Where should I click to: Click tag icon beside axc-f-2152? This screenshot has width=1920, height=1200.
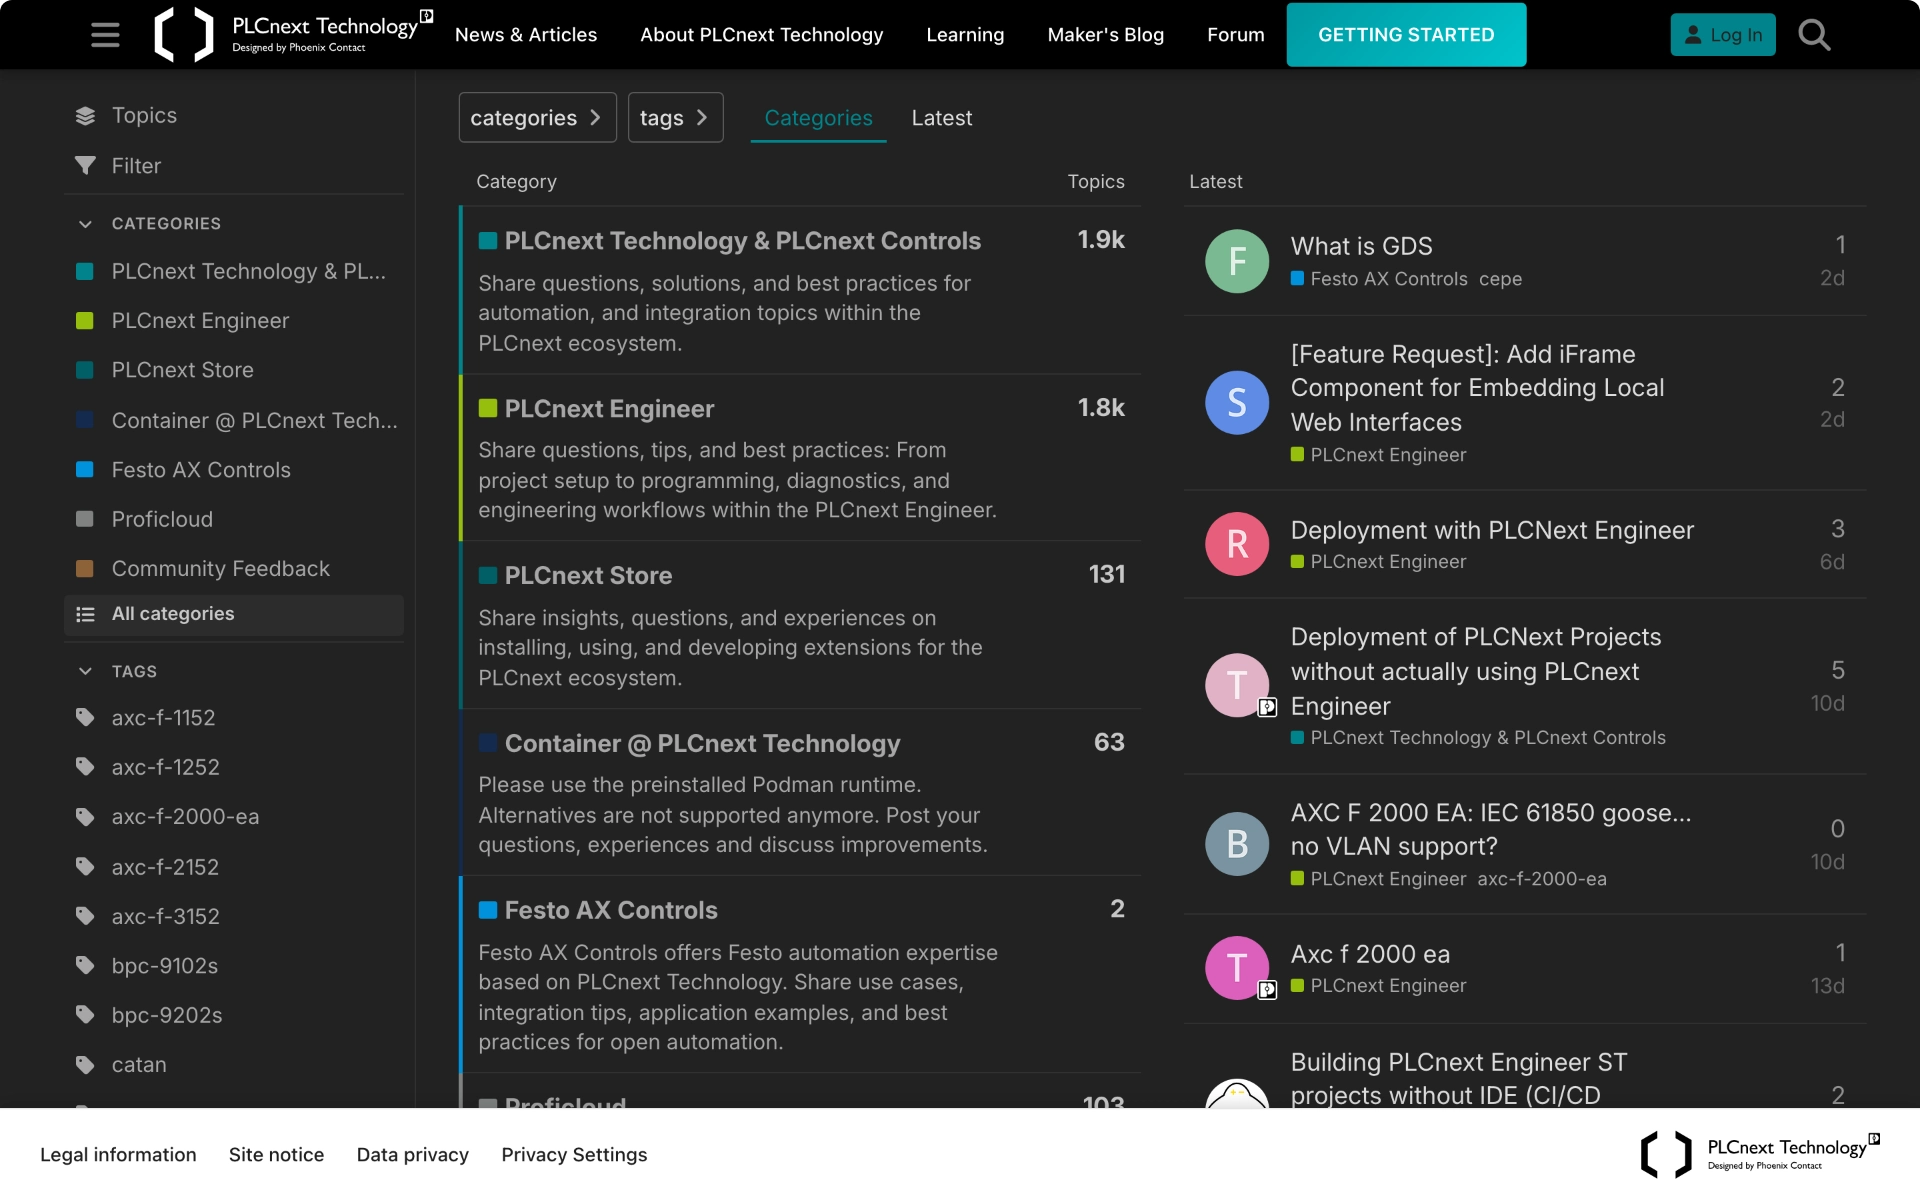tap(85, 866)
